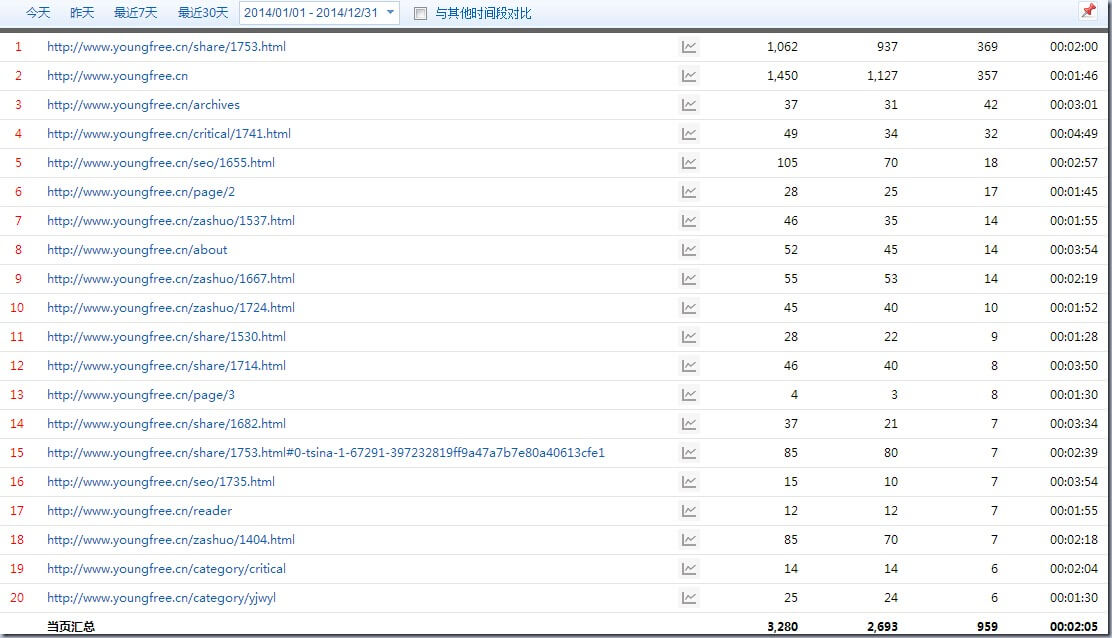
Task: Click duration 00:04:49 in critical/1741 row
Action: click(1074, 134)
